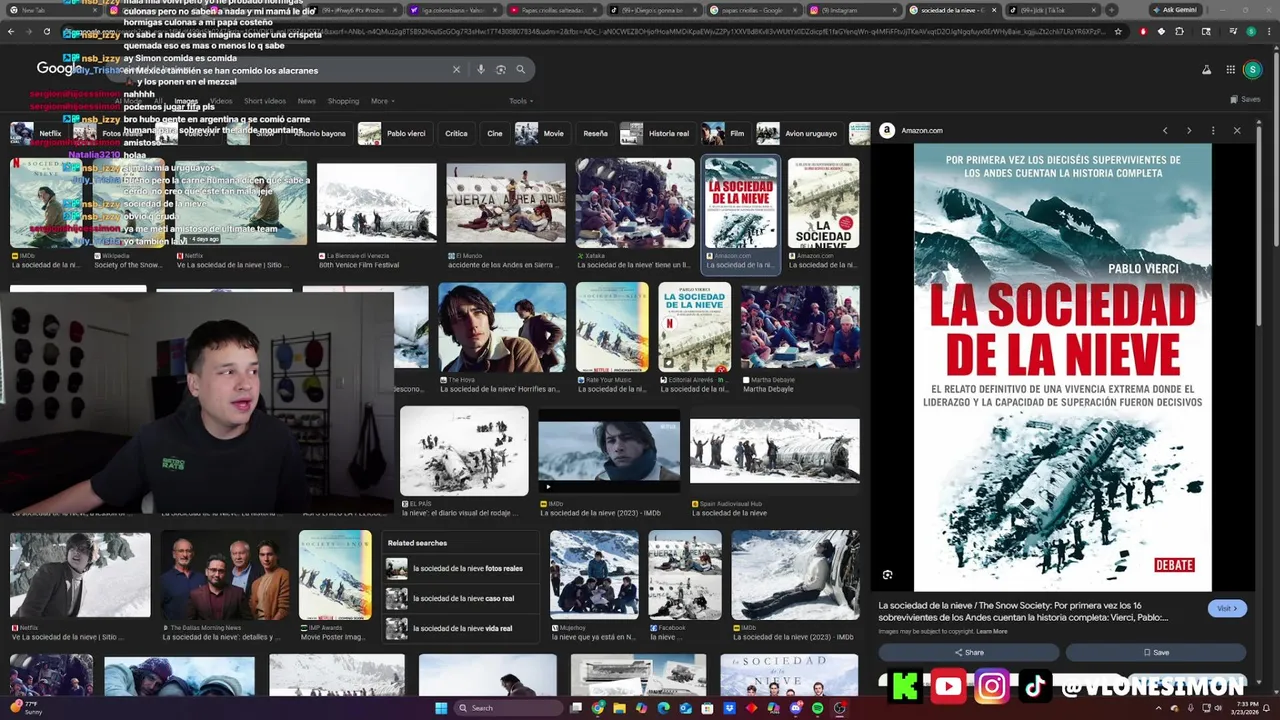Close the image preview panel
This screenshot has height=720, width=1280.
(1237, 130)
